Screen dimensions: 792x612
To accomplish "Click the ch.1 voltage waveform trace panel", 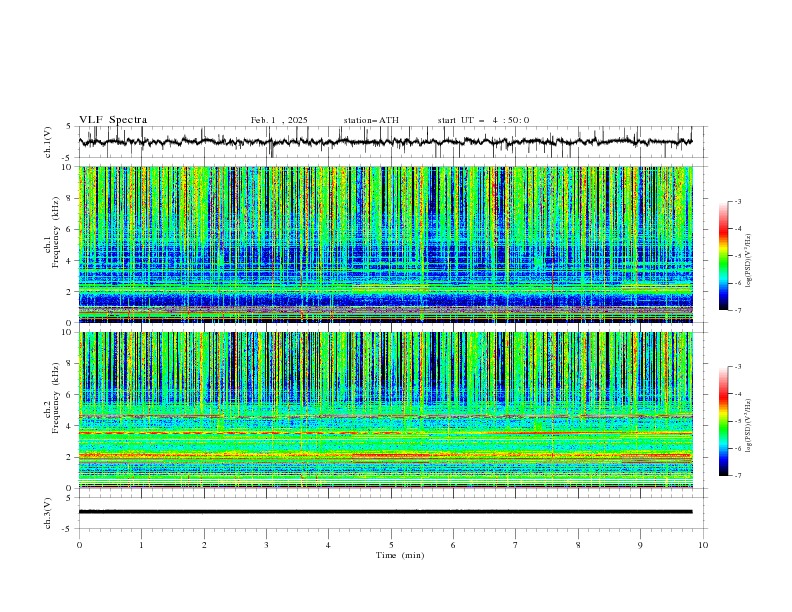I will (391, 142).
